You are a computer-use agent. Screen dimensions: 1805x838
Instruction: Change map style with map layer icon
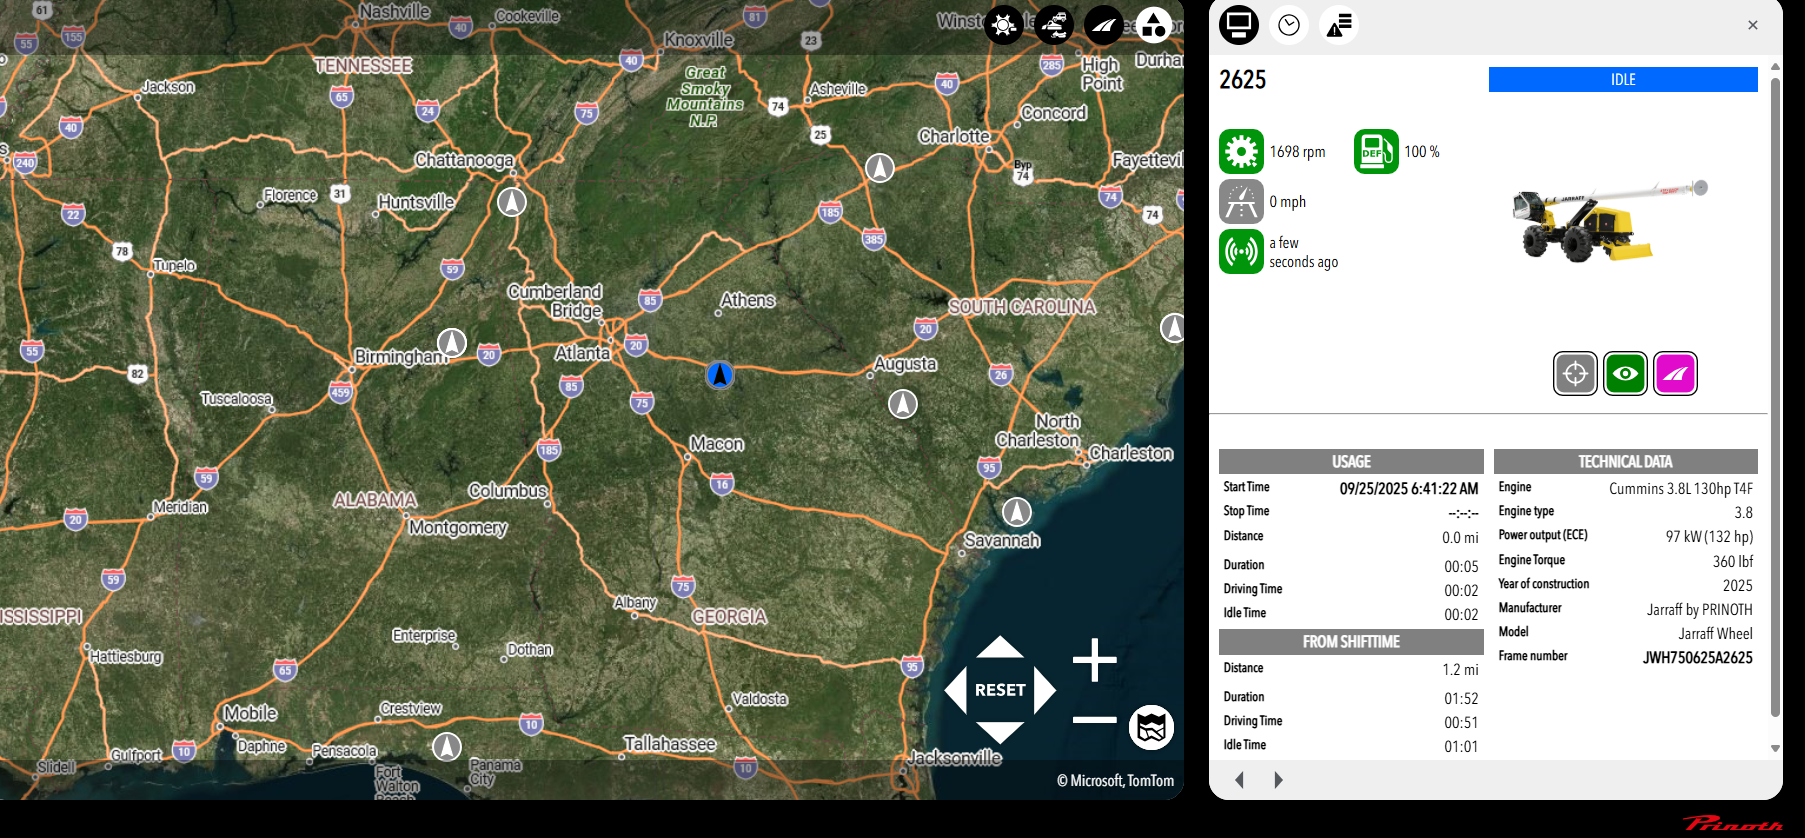coord(1151,727)
